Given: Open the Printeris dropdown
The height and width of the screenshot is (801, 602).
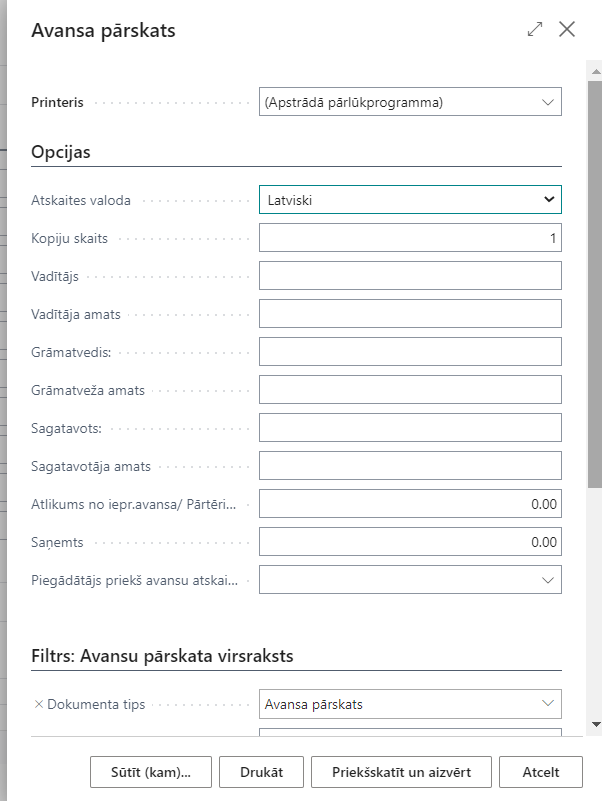Looking at the screenshot, I should click(x=410, y=102).
